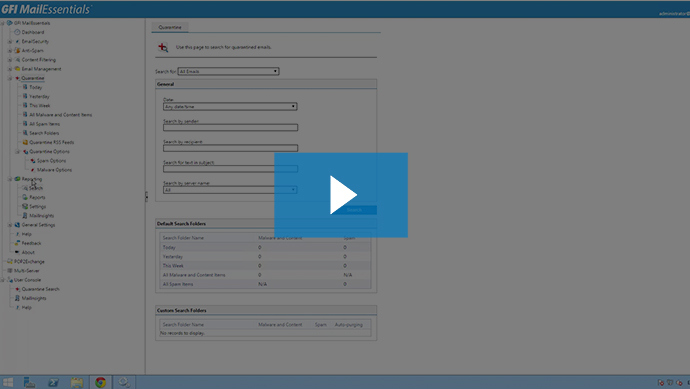Open Yesterday under Quarantine in the tree
Image resolution: width=690 pixels, height=389 pixels.
39,97
